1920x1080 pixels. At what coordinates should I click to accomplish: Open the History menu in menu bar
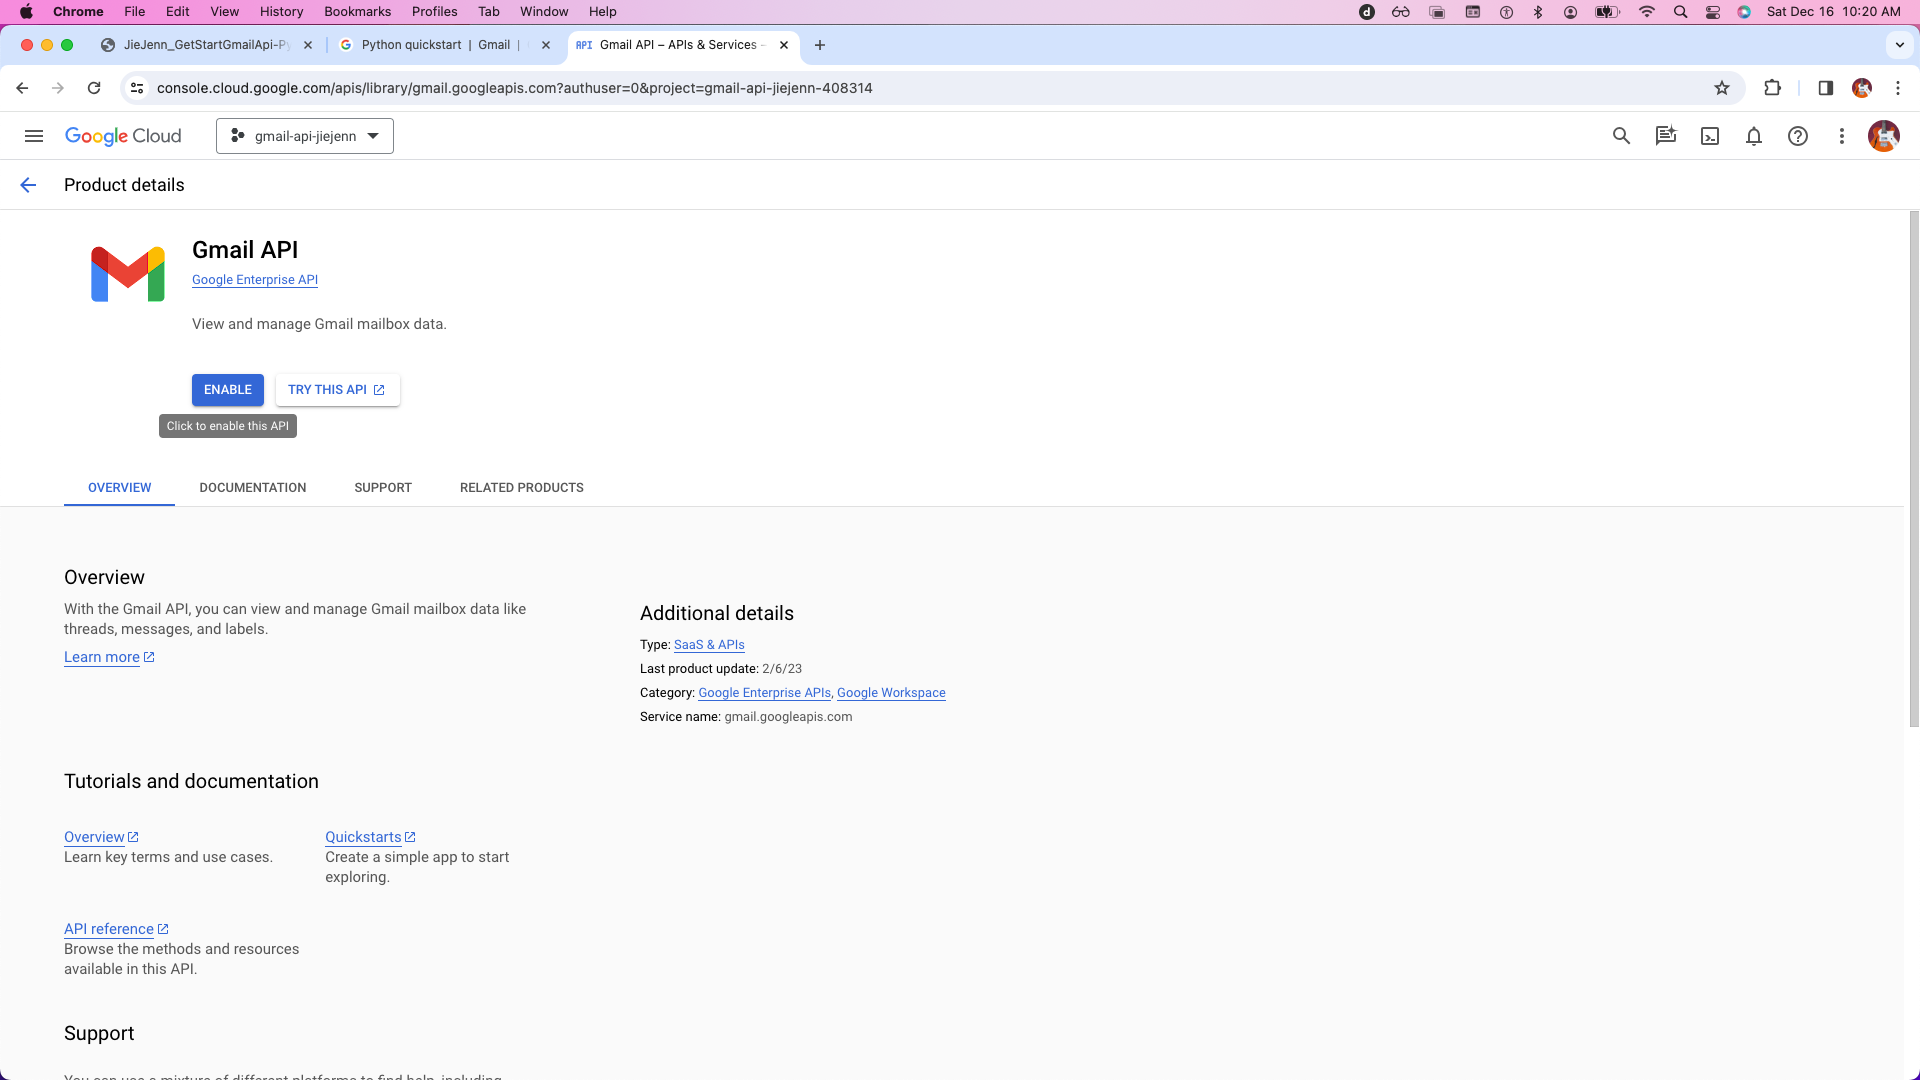281,12
